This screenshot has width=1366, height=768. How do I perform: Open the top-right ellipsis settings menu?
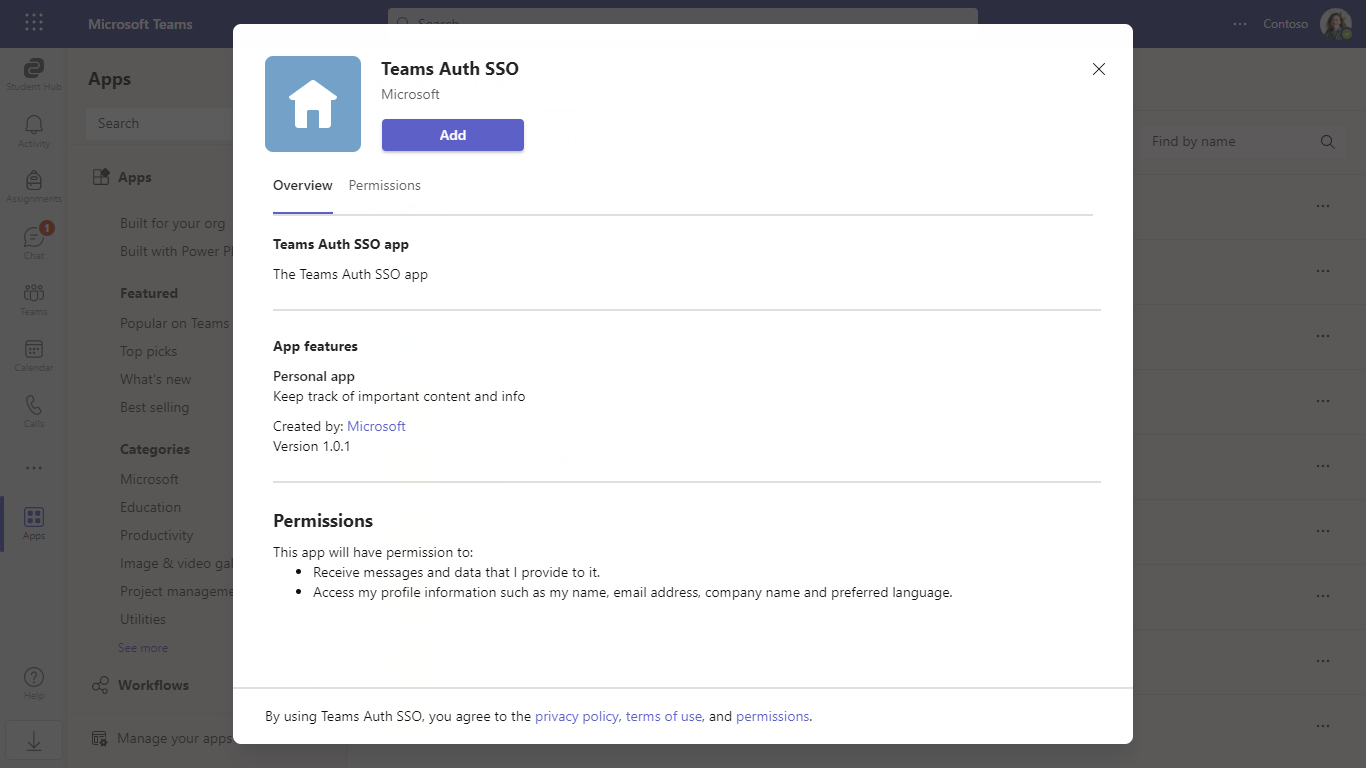click(x=1240, y=24)
